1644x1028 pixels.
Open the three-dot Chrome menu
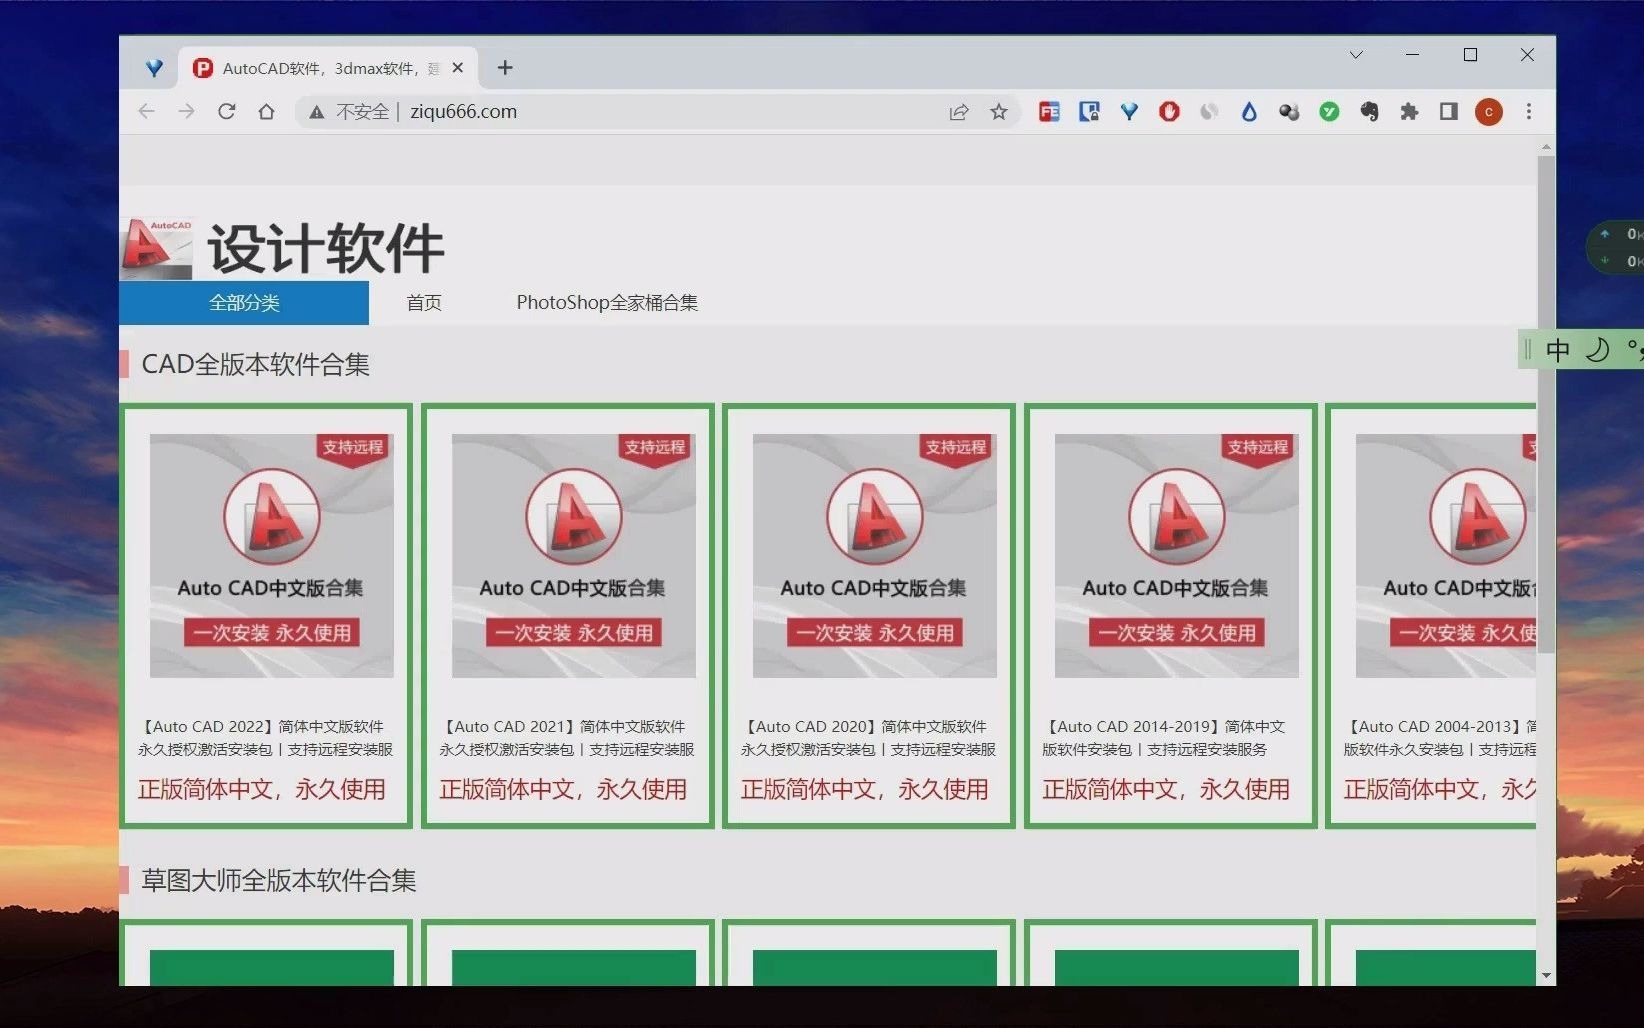1529,112
